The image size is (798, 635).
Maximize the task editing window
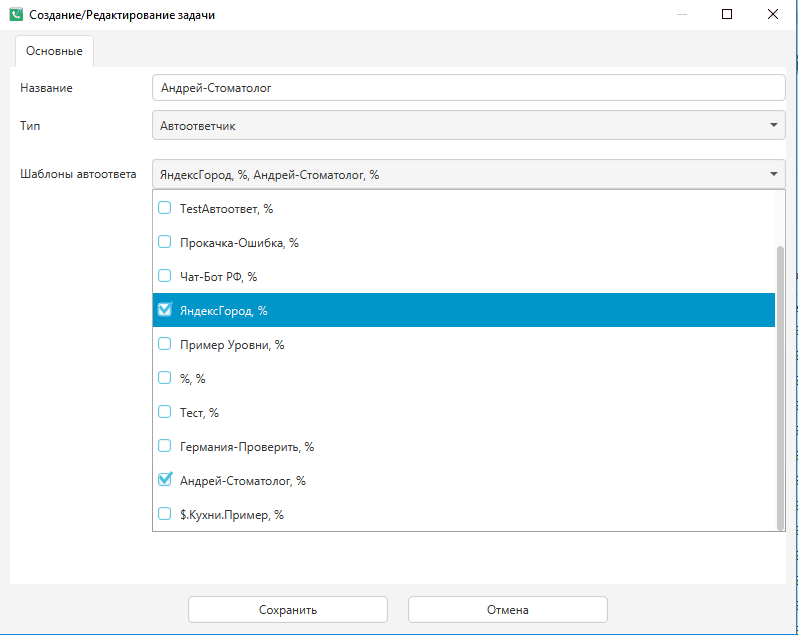pyautogui.click(x=727, y=14)
